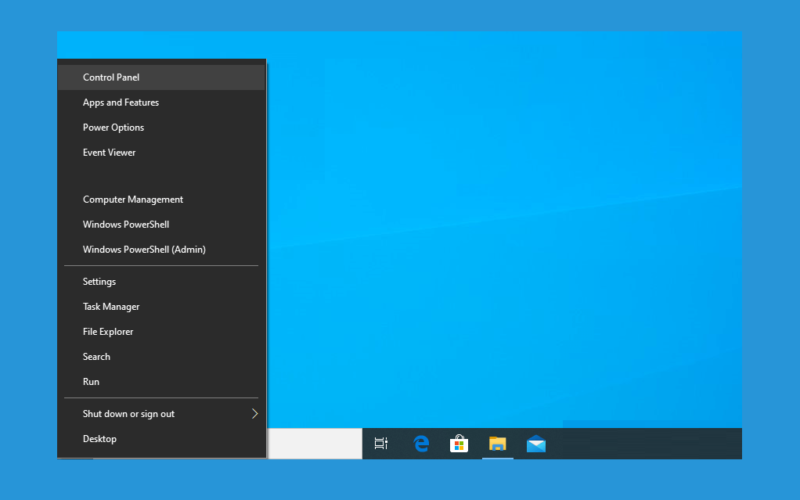Viewport: 800px width, 500px height.
Task: Launch Task Manager
Action: [161, 307]
